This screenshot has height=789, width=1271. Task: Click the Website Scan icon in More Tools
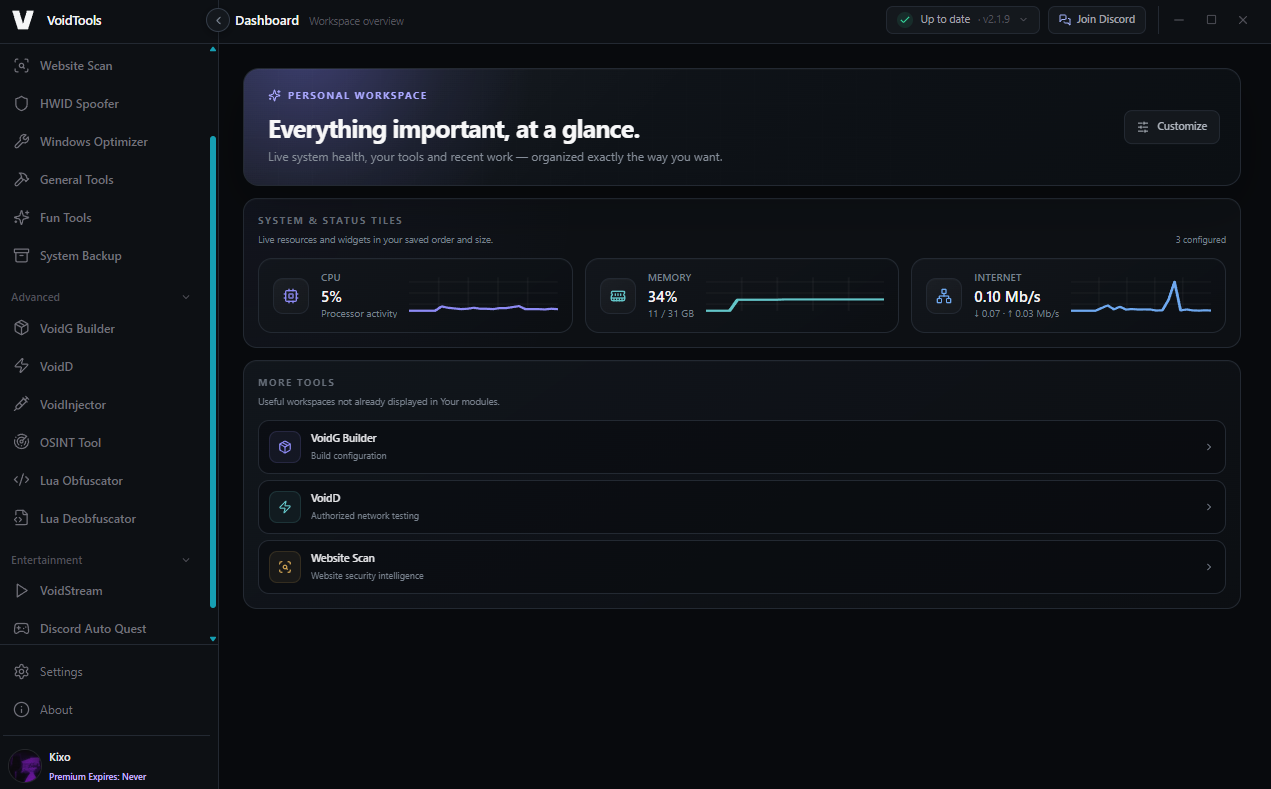(x=285, y=567)
